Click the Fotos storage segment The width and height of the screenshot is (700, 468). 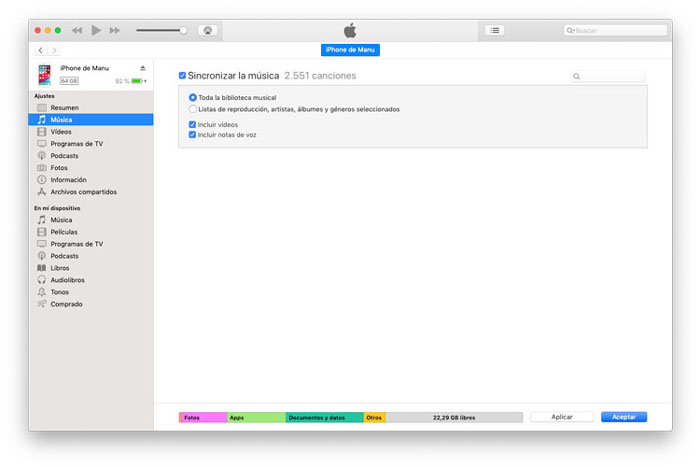[x=203, y=418]
